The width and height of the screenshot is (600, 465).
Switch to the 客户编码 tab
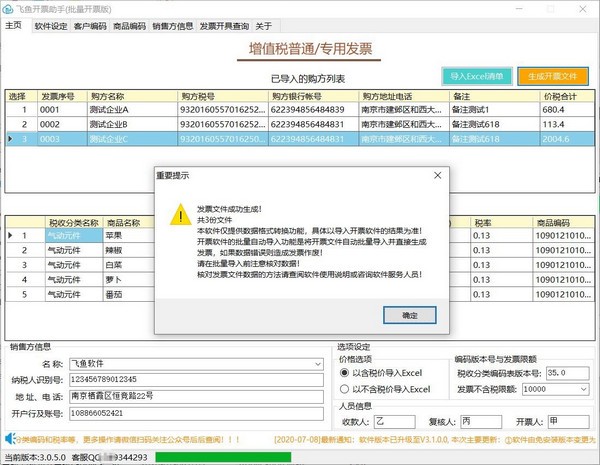(90, 27)
